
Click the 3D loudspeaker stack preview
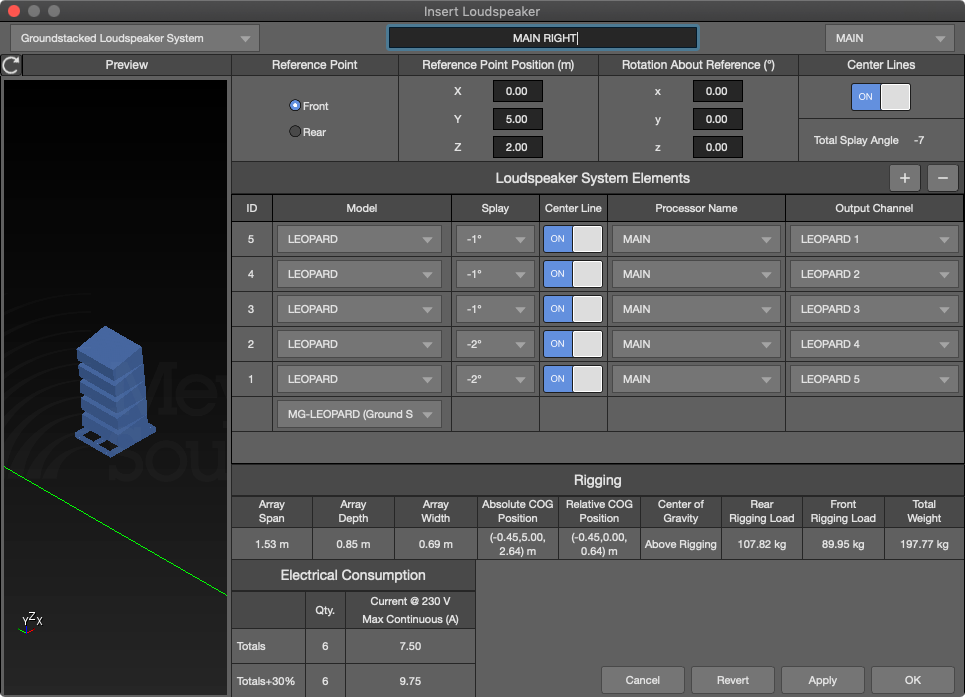point(115,391)
